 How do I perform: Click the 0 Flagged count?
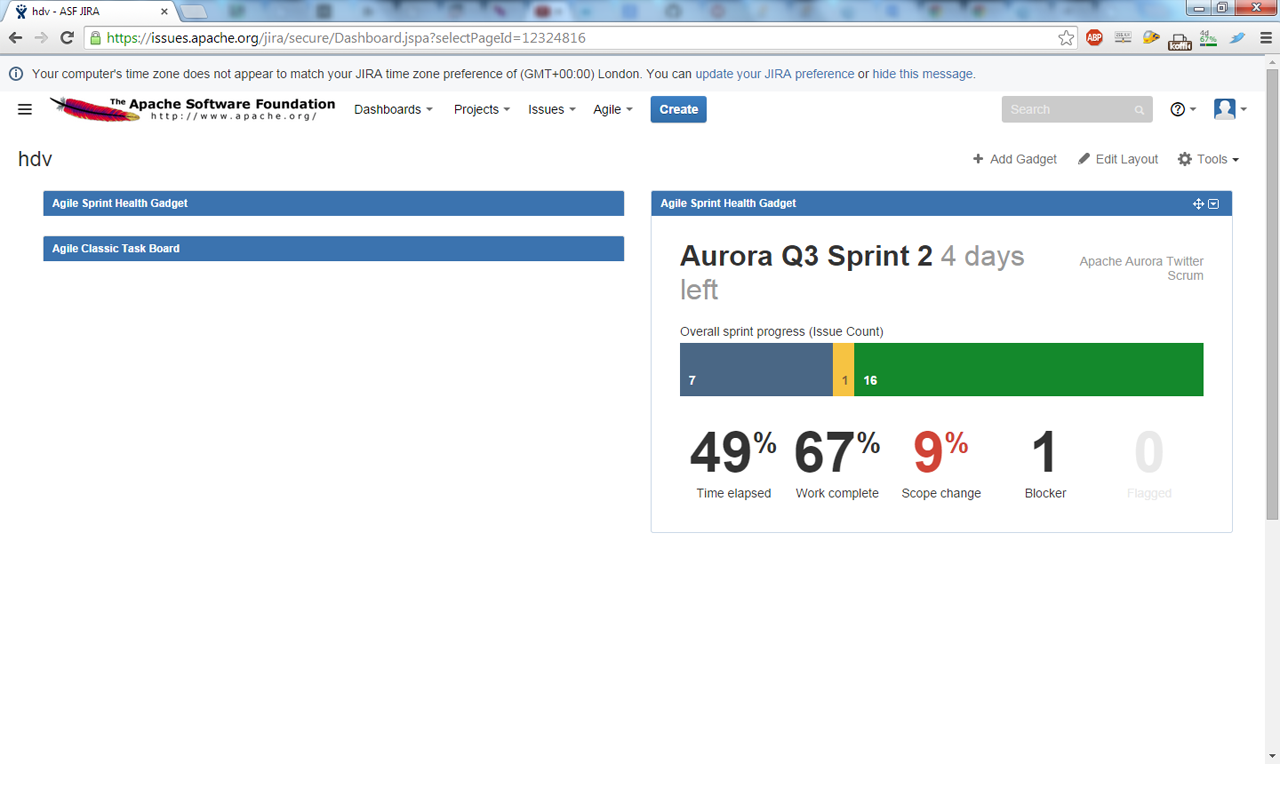coord(1149,452)
